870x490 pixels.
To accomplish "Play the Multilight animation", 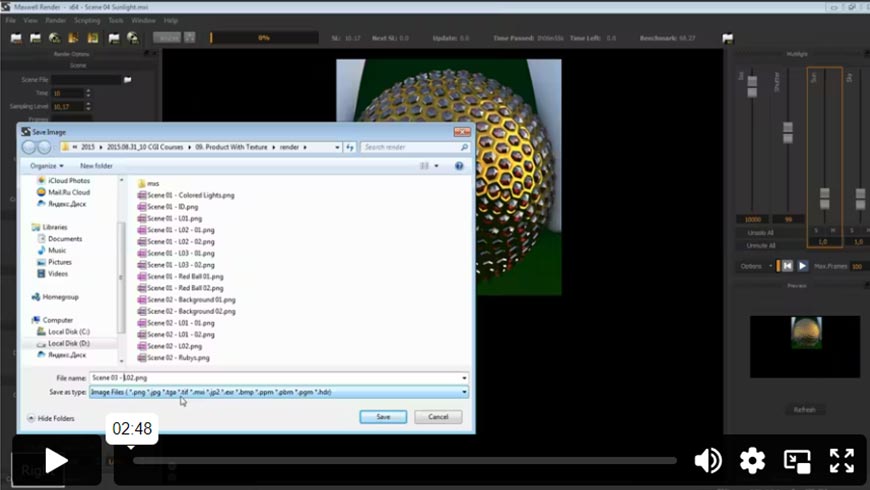I will point(802,266).
